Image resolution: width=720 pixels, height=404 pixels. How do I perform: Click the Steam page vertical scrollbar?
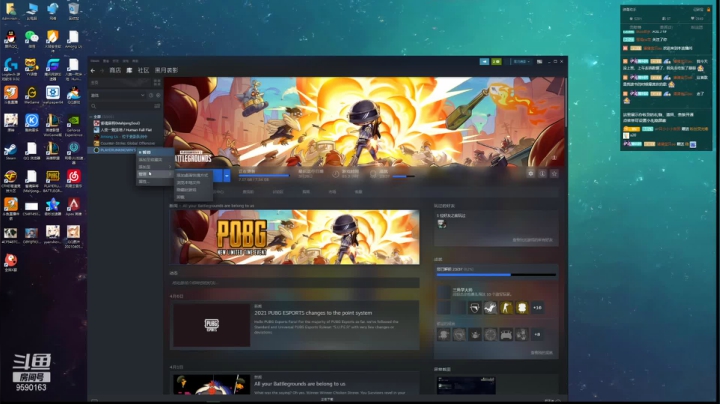[566, 103]
